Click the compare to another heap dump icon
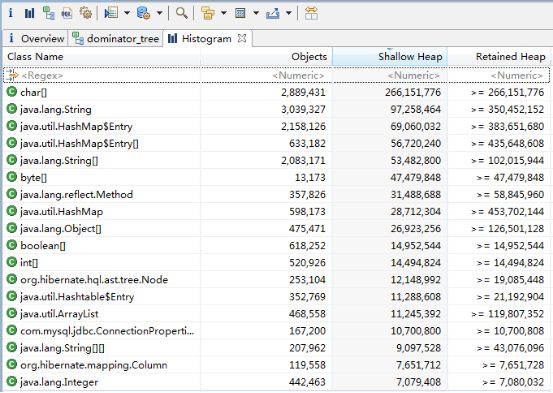The height and width of the screenshot is (393, 553). point(311,13)
